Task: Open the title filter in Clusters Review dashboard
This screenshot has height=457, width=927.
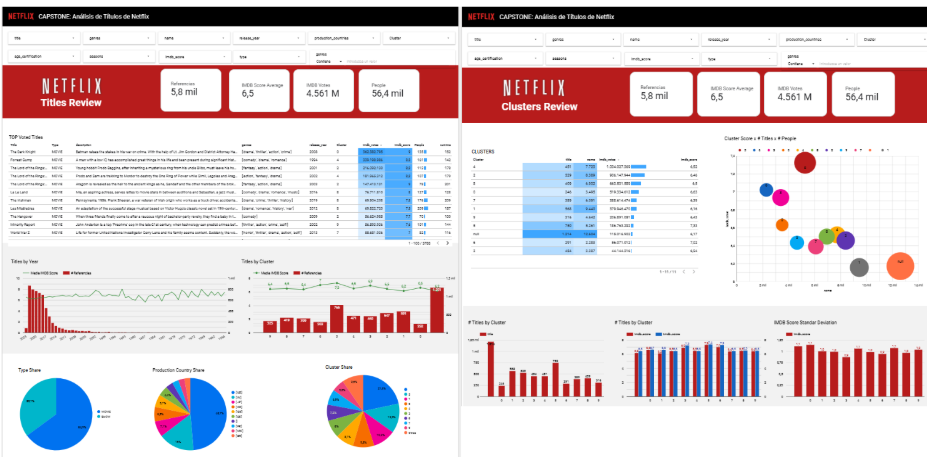Action: pyautogui.click(x=505, y=40)
